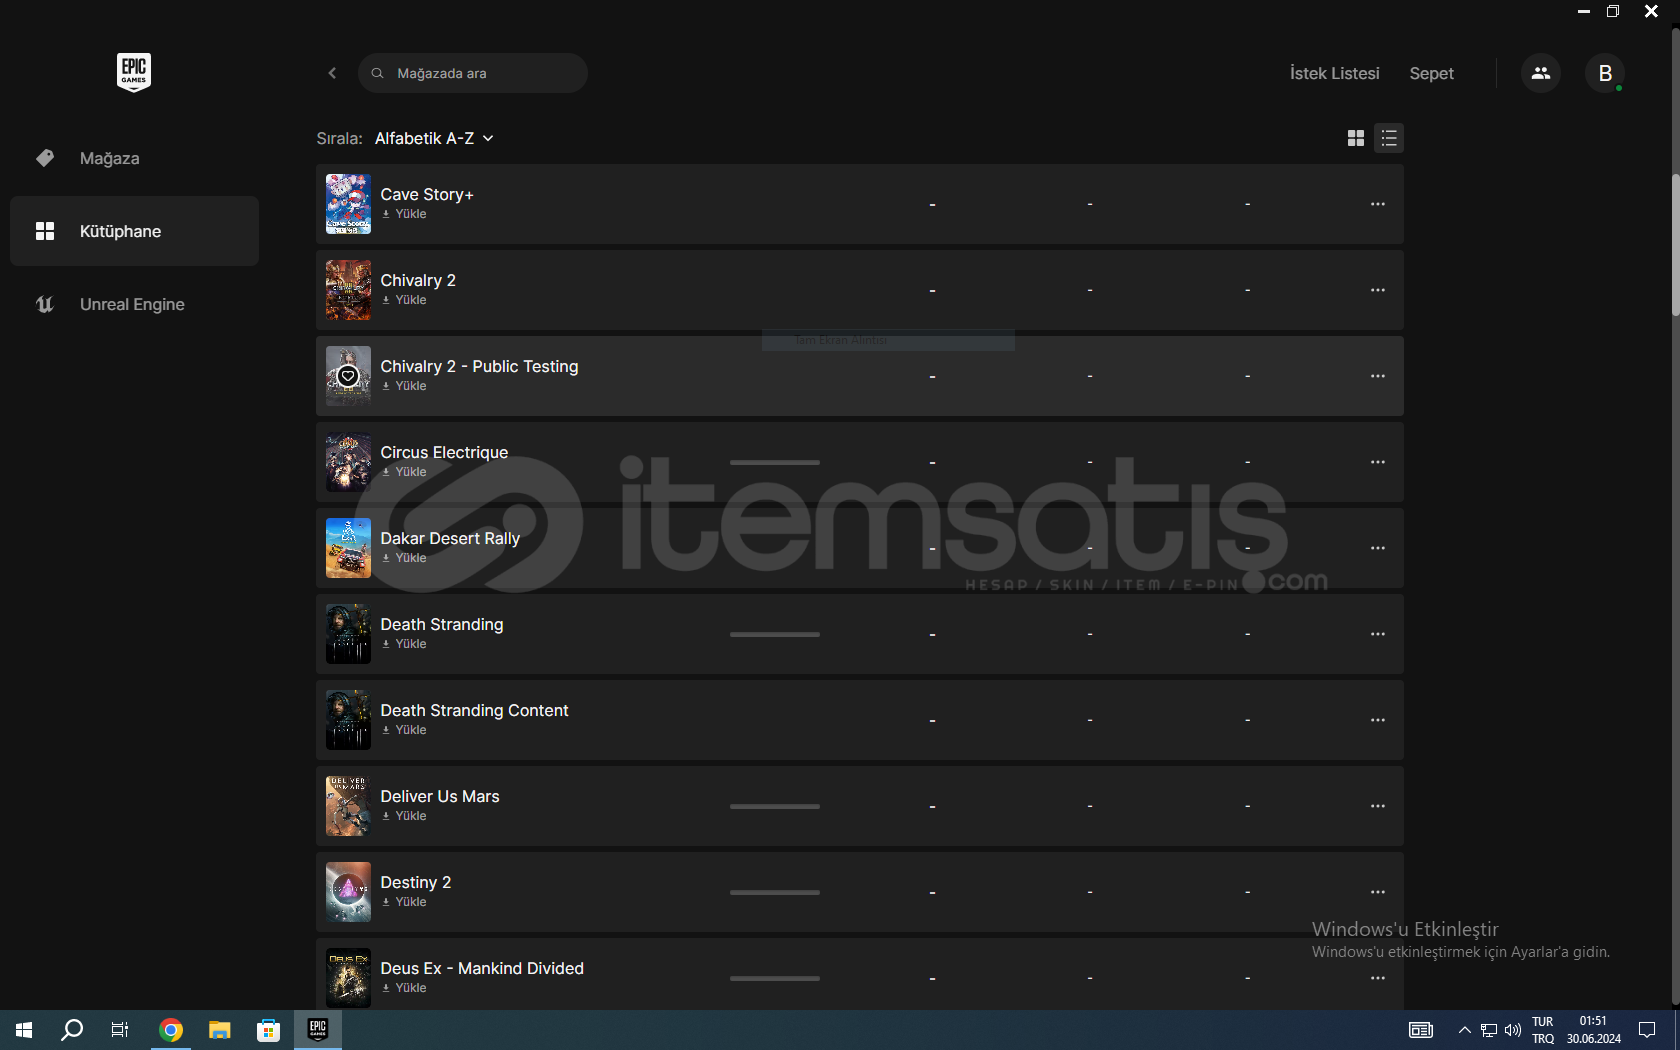Switch to grid view
The image size is (1680, 1050).
[x=1356, y=138]
